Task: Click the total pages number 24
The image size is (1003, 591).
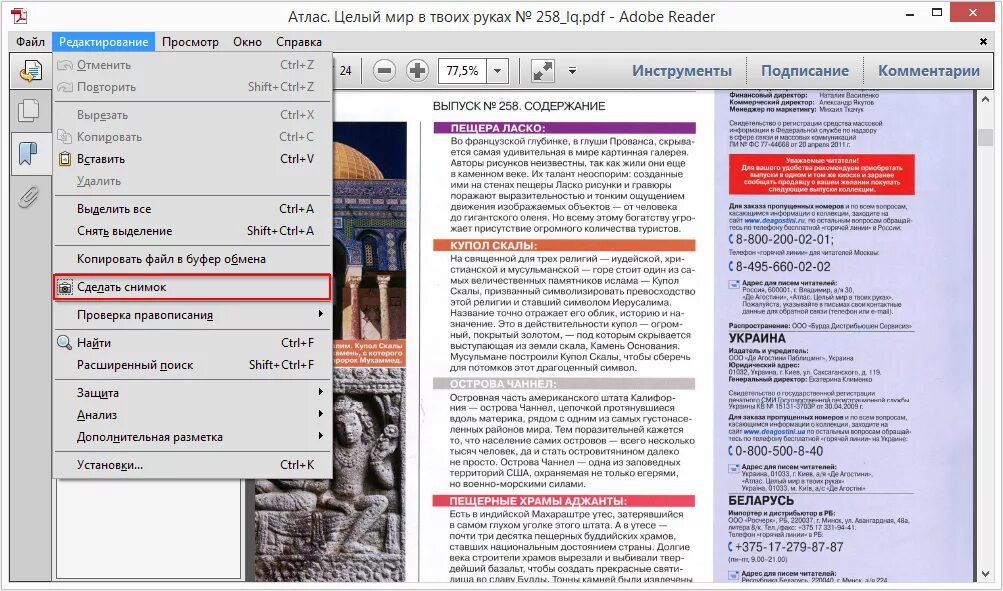Action: [345, 70]
